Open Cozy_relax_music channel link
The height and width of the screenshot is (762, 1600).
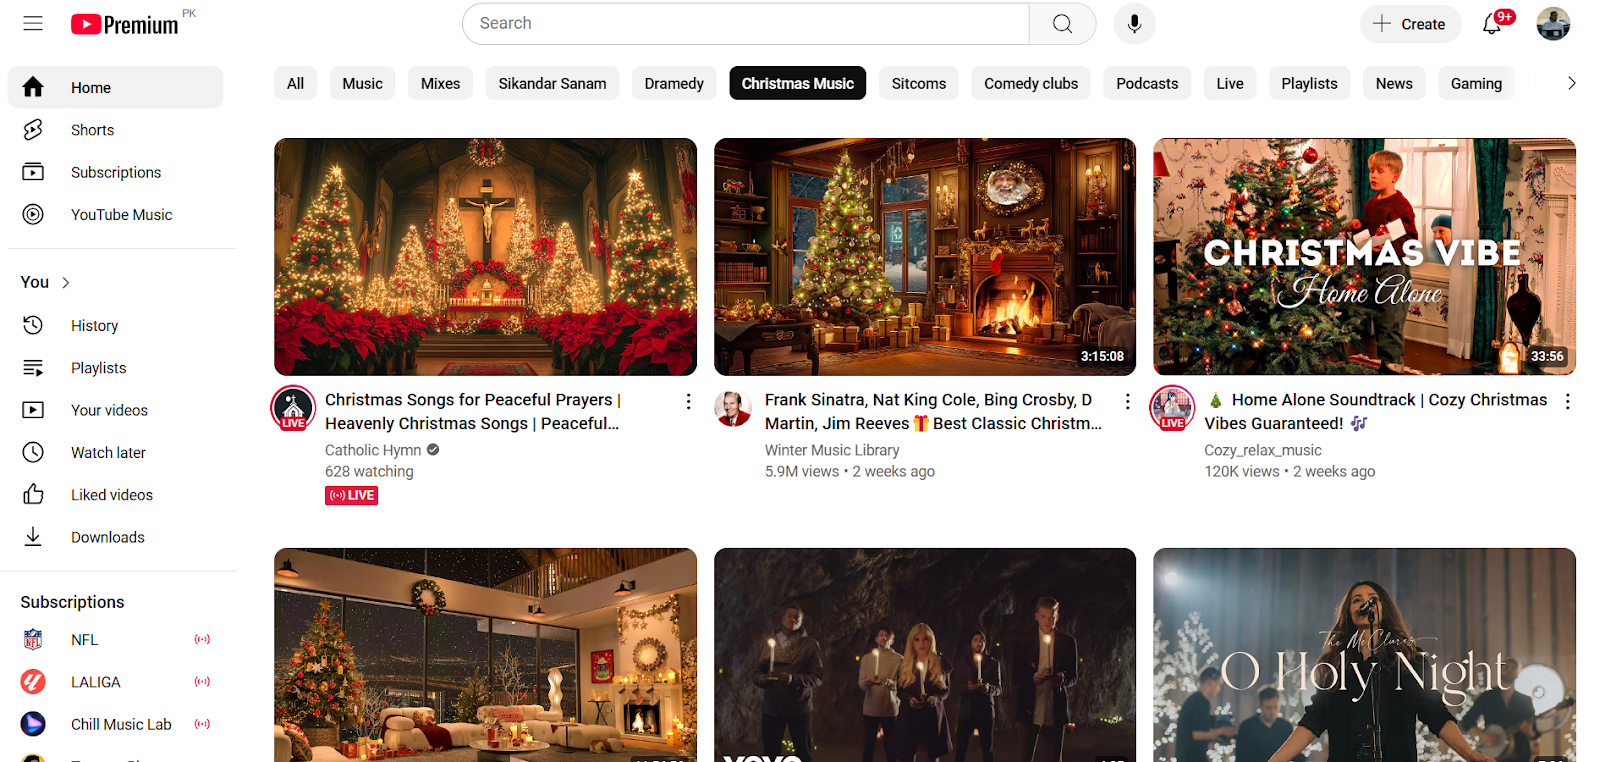click(1263, 450)
